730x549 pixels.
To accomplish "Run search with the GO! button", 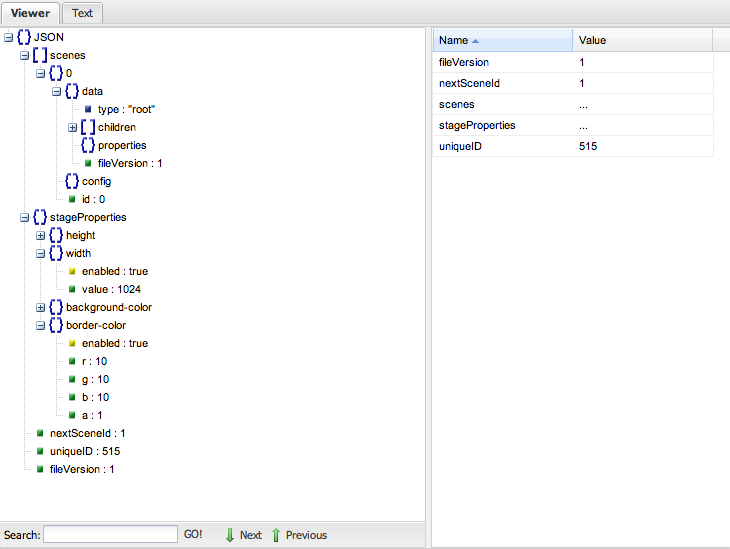I will click(x=193, y=534).
